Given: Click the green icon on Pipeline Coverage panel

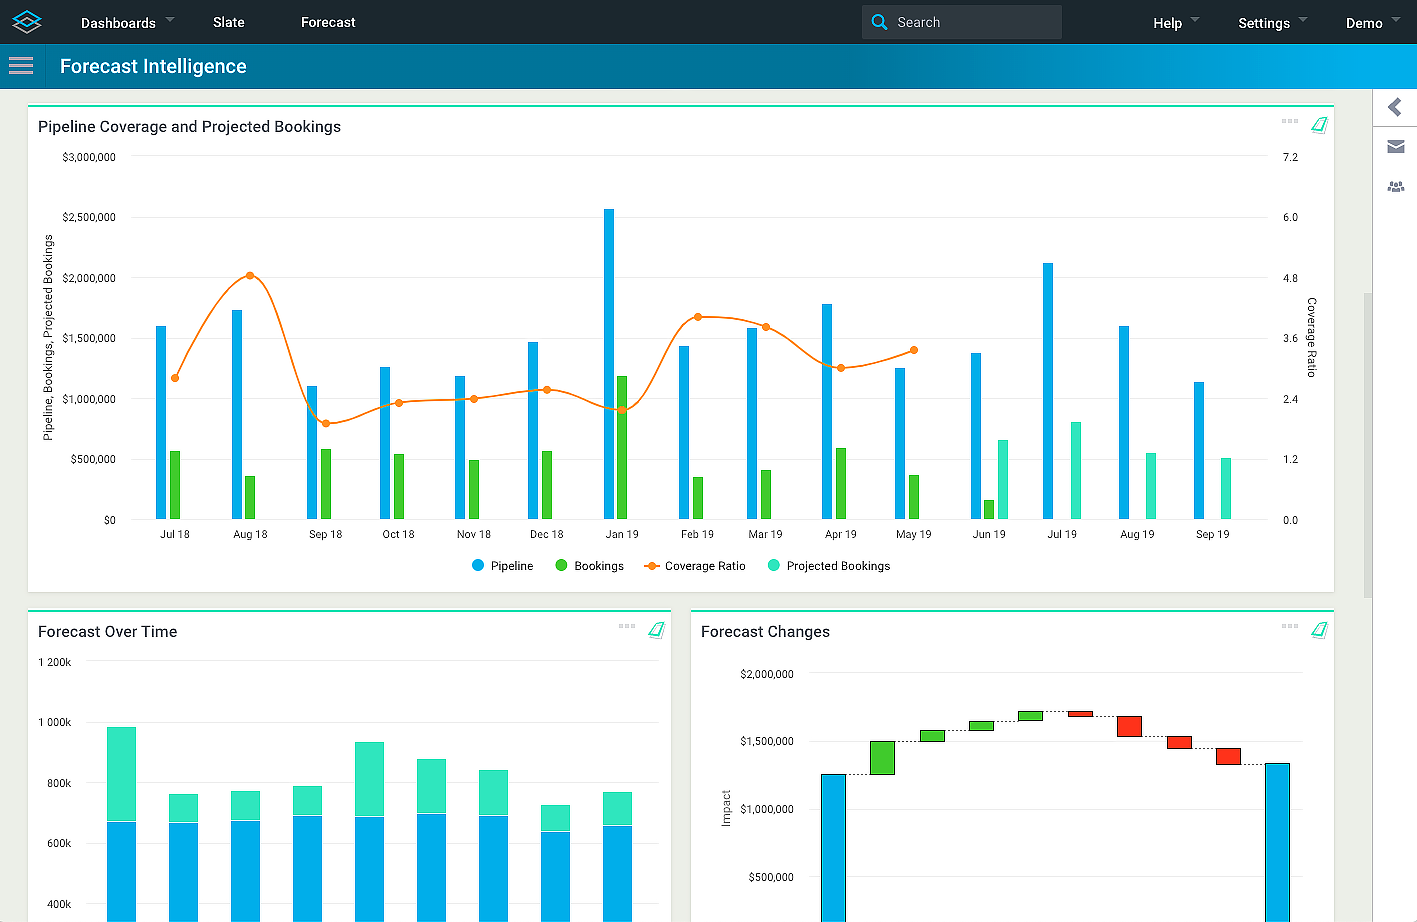Looking at the screenshot, I should tap(1319, 125).
